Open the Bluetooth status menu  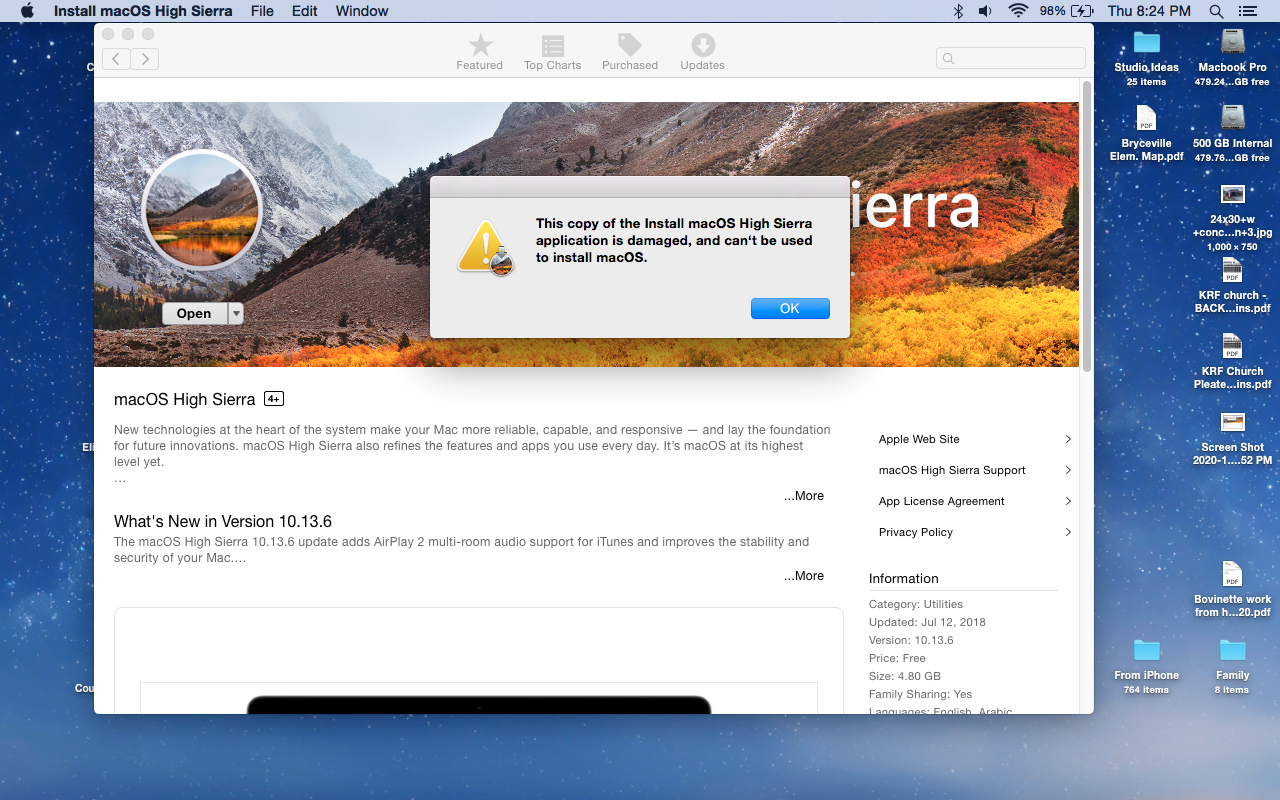click(x=957, y=11)
